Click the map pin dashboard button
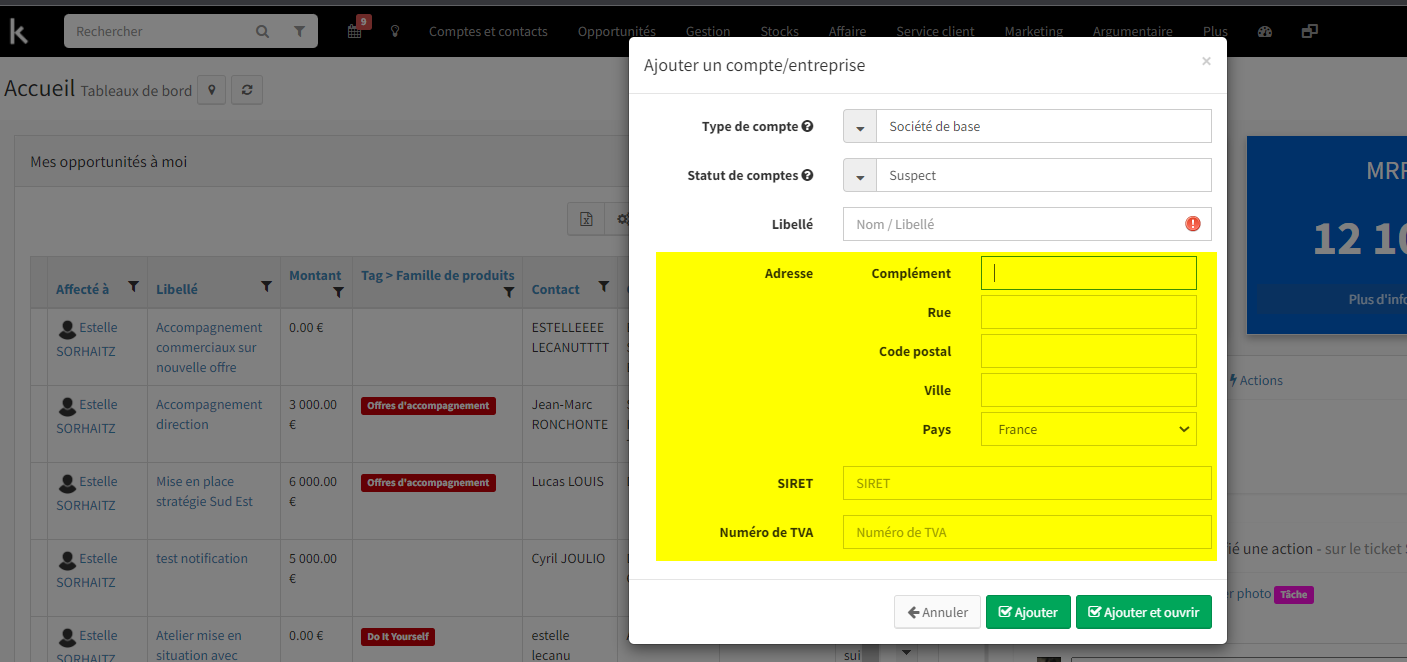 point(211,90)
